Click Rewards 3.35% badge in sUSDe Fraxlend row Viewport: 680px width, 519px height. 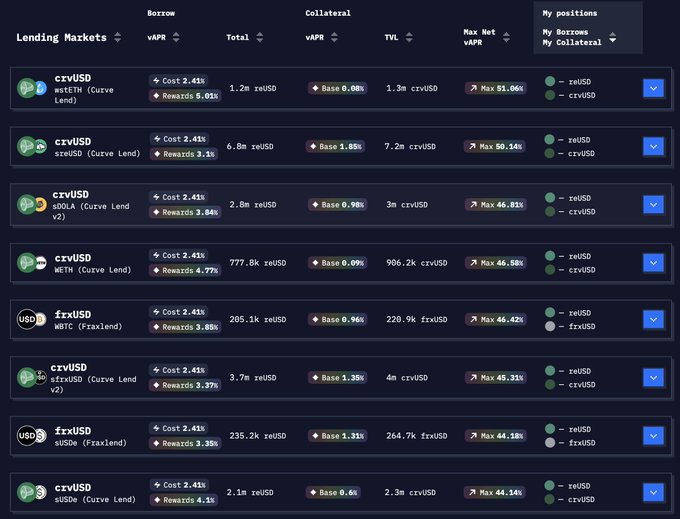(185, 444)
